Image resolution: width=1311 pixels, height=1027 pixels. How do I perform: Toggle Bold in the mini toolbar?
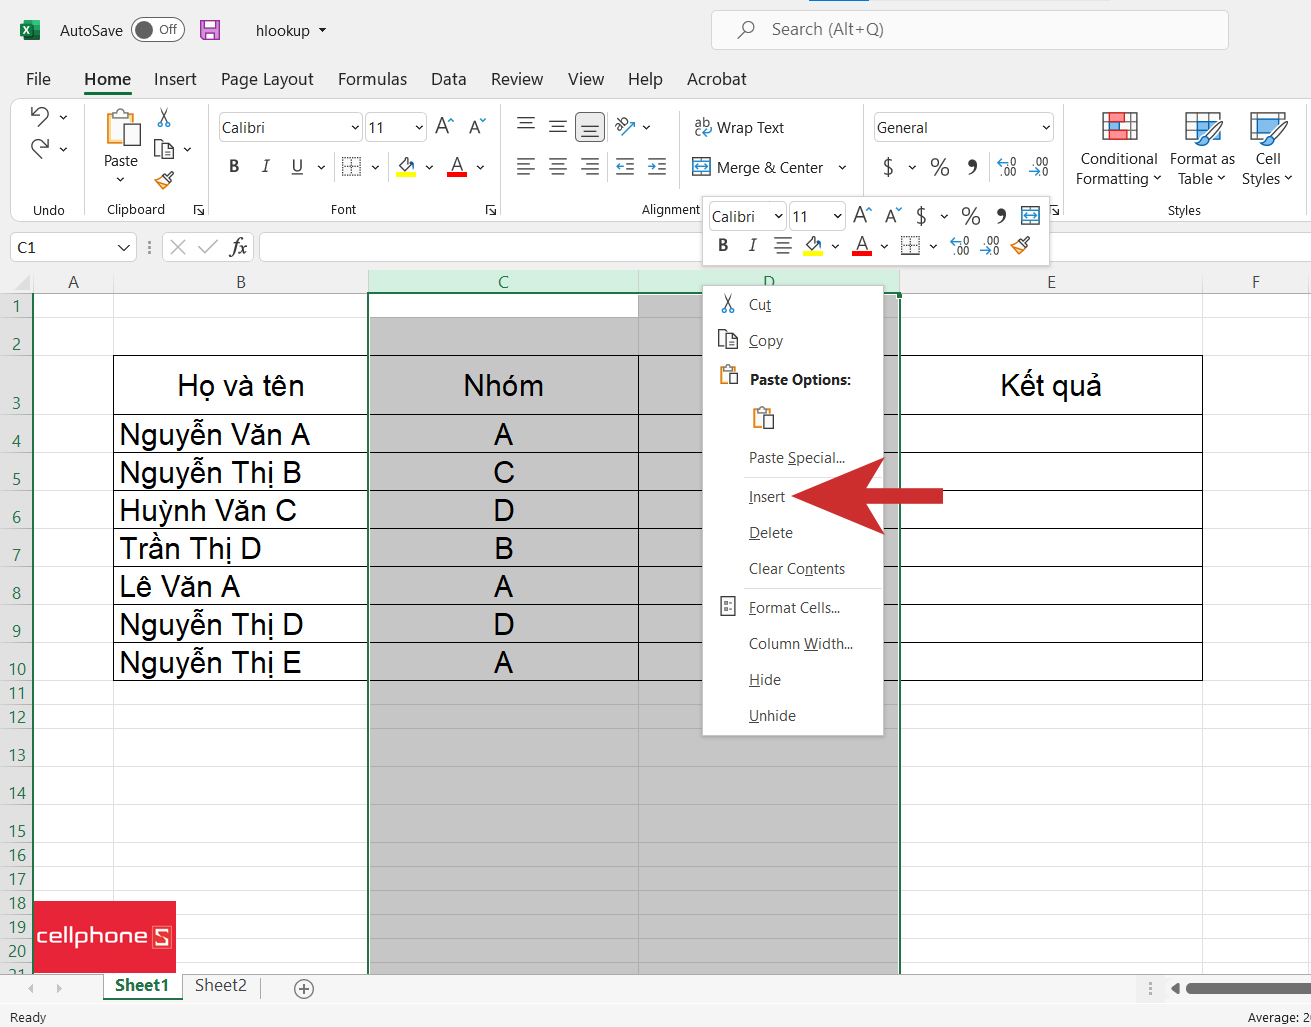(723, 245)
